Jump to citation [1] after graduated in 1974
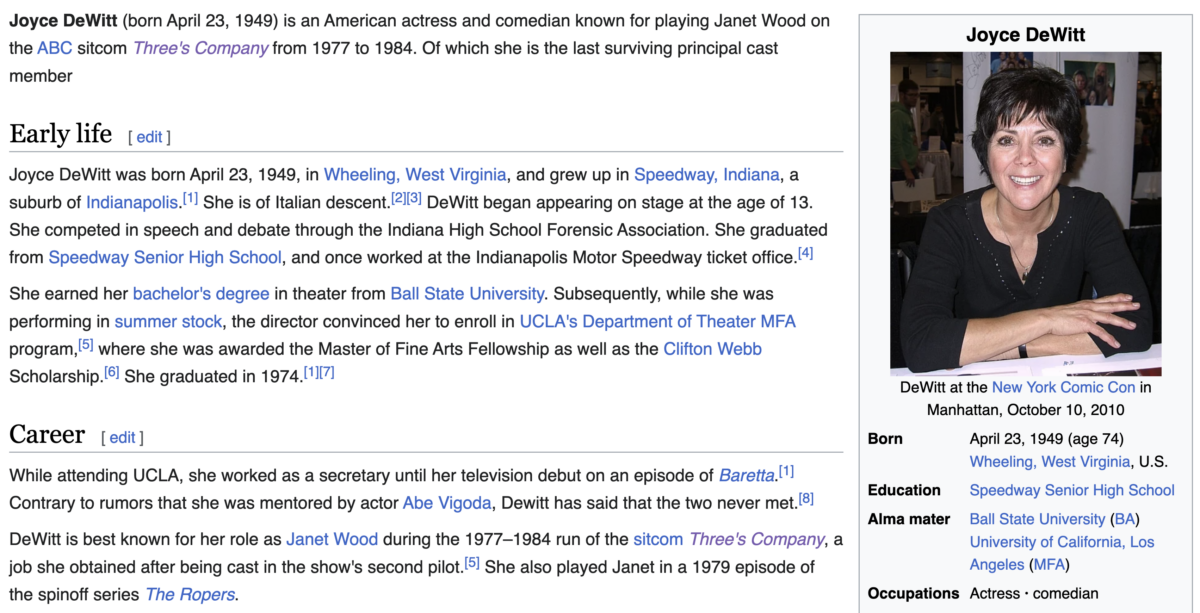This screenshot has height=613, width=1200. [x=311, y=372]
